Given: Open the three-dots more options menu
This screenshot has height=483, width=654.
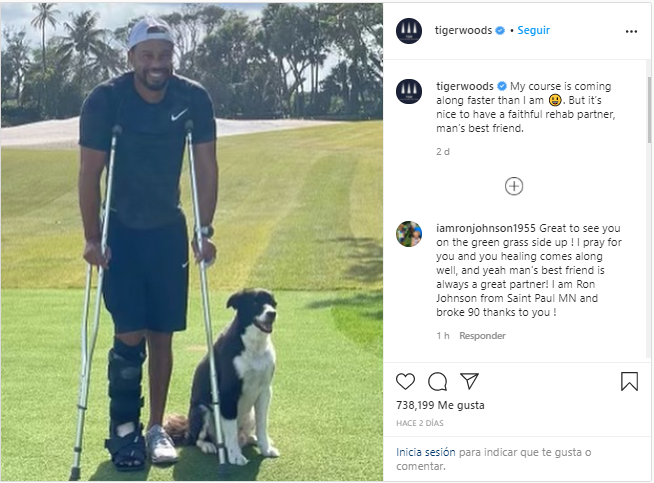Looking at the screenshot, I should coord(631,31).
